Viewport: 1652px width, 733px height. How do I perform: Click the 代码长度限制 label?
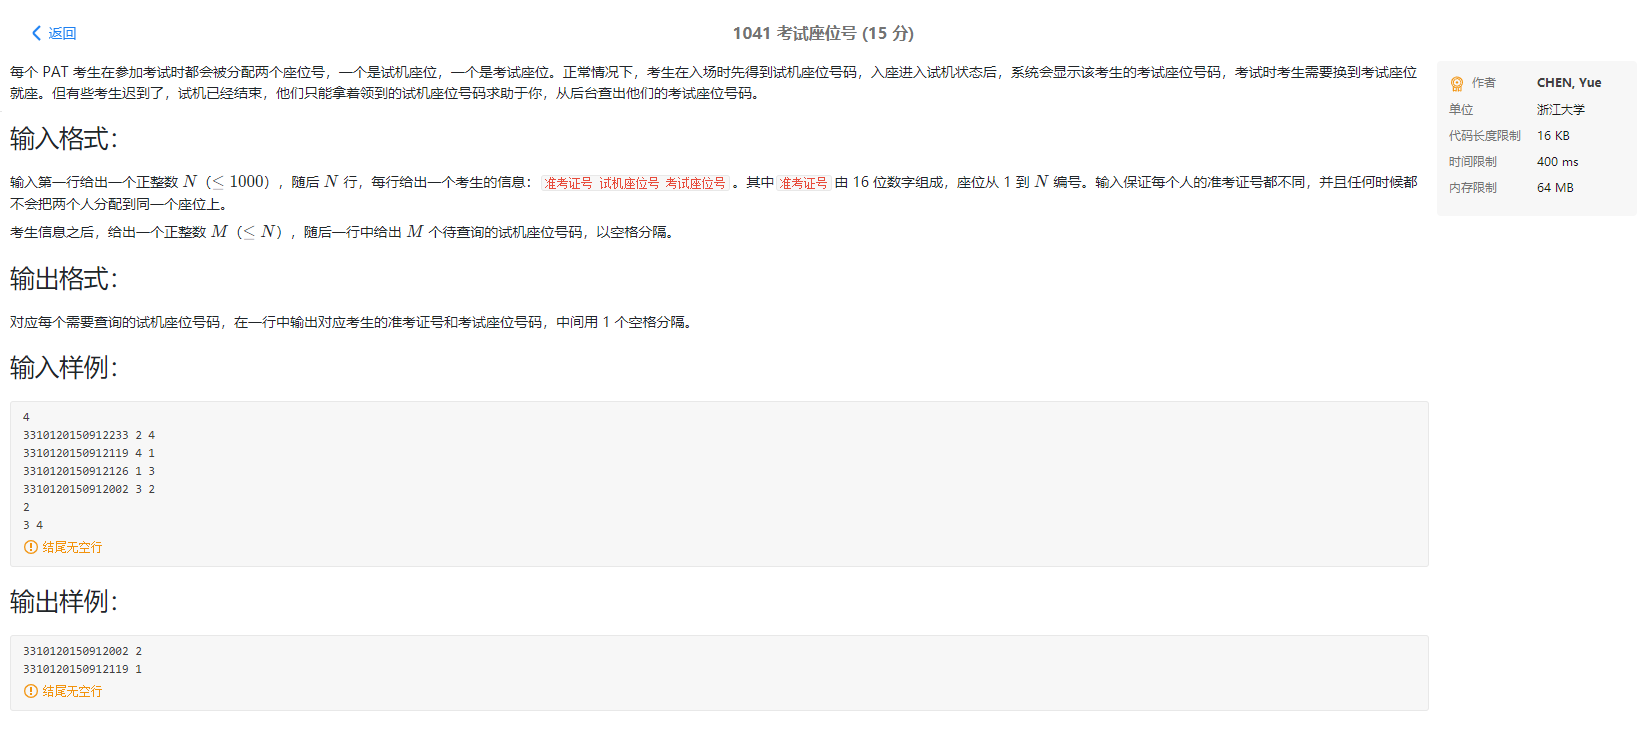point(1485,135)
